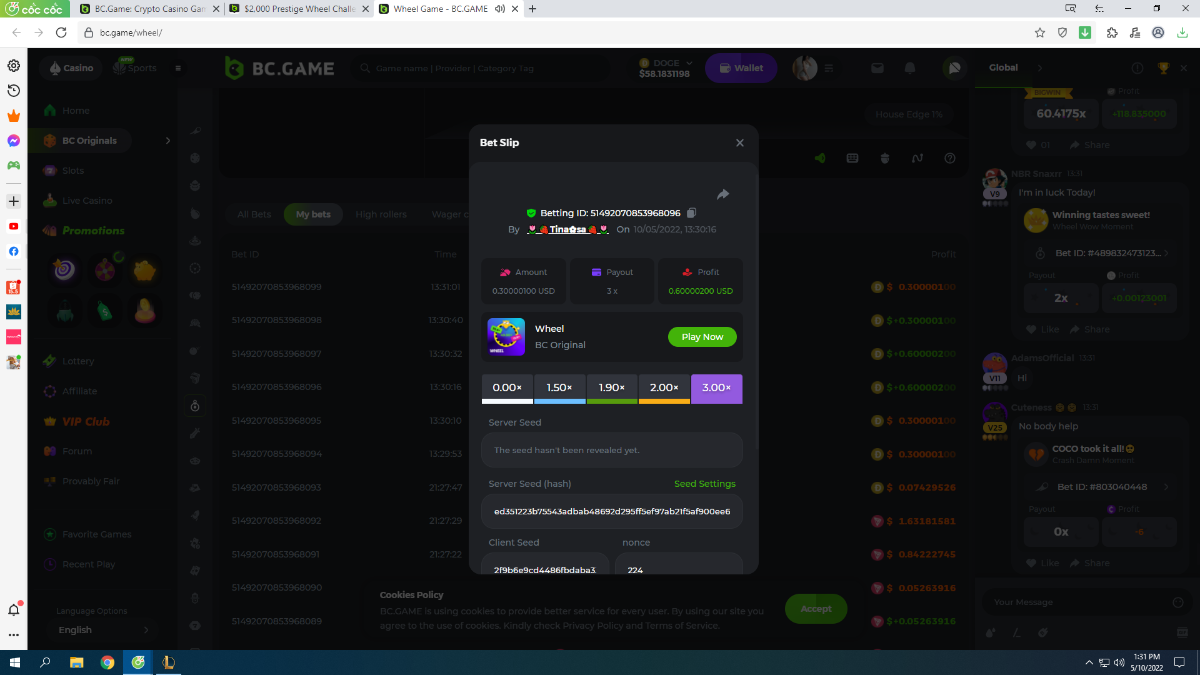Switch to the All Bets tab
1200x675 pixels.
click(x=254, y=214)
